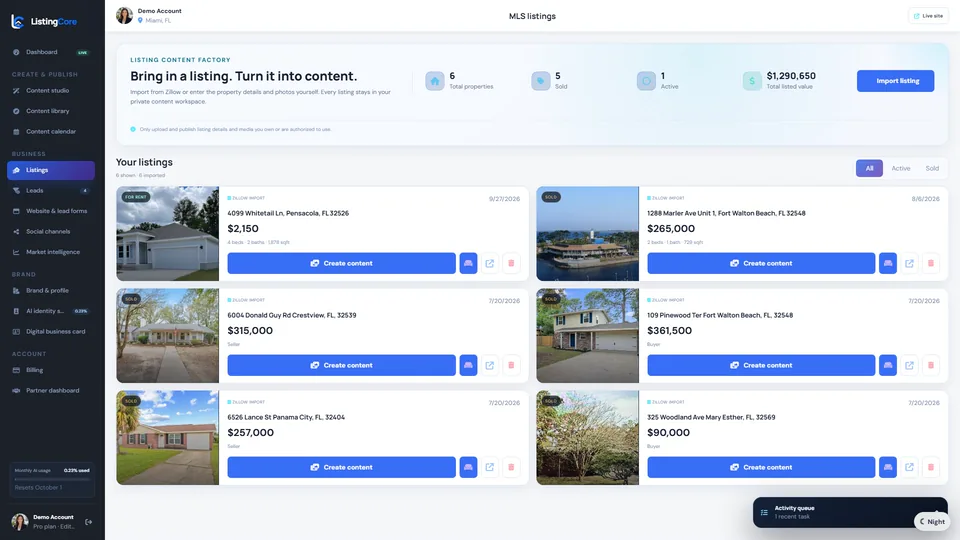The height and width of the screenshot is (540, 960).
Task: Click the staging icon for 1288 Marler Ave
Action: click(888, 263)
